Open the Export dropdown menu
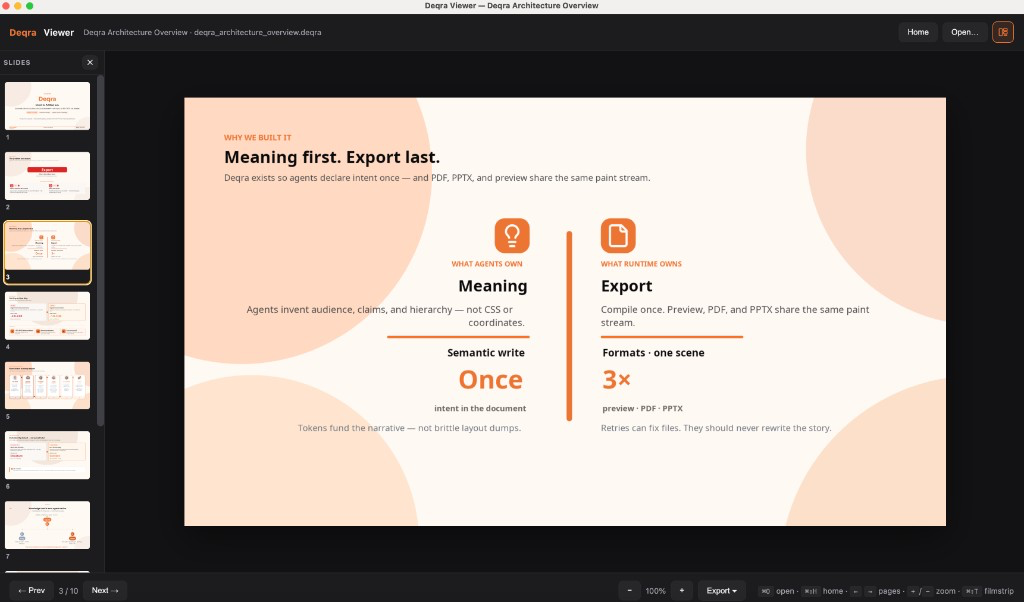Viewport: 1024px width, 602px height. tap(722, 590)
